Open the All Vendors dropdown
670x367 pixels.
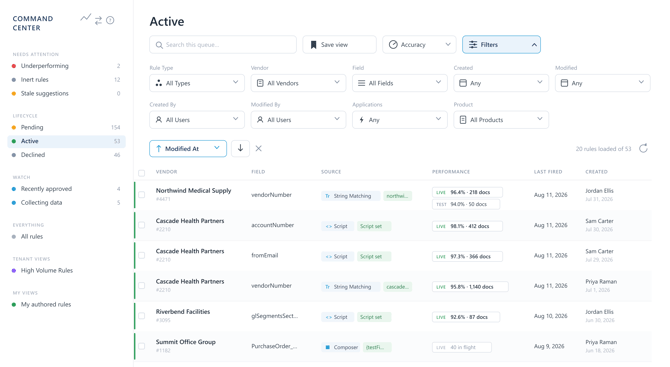[298, 83]
